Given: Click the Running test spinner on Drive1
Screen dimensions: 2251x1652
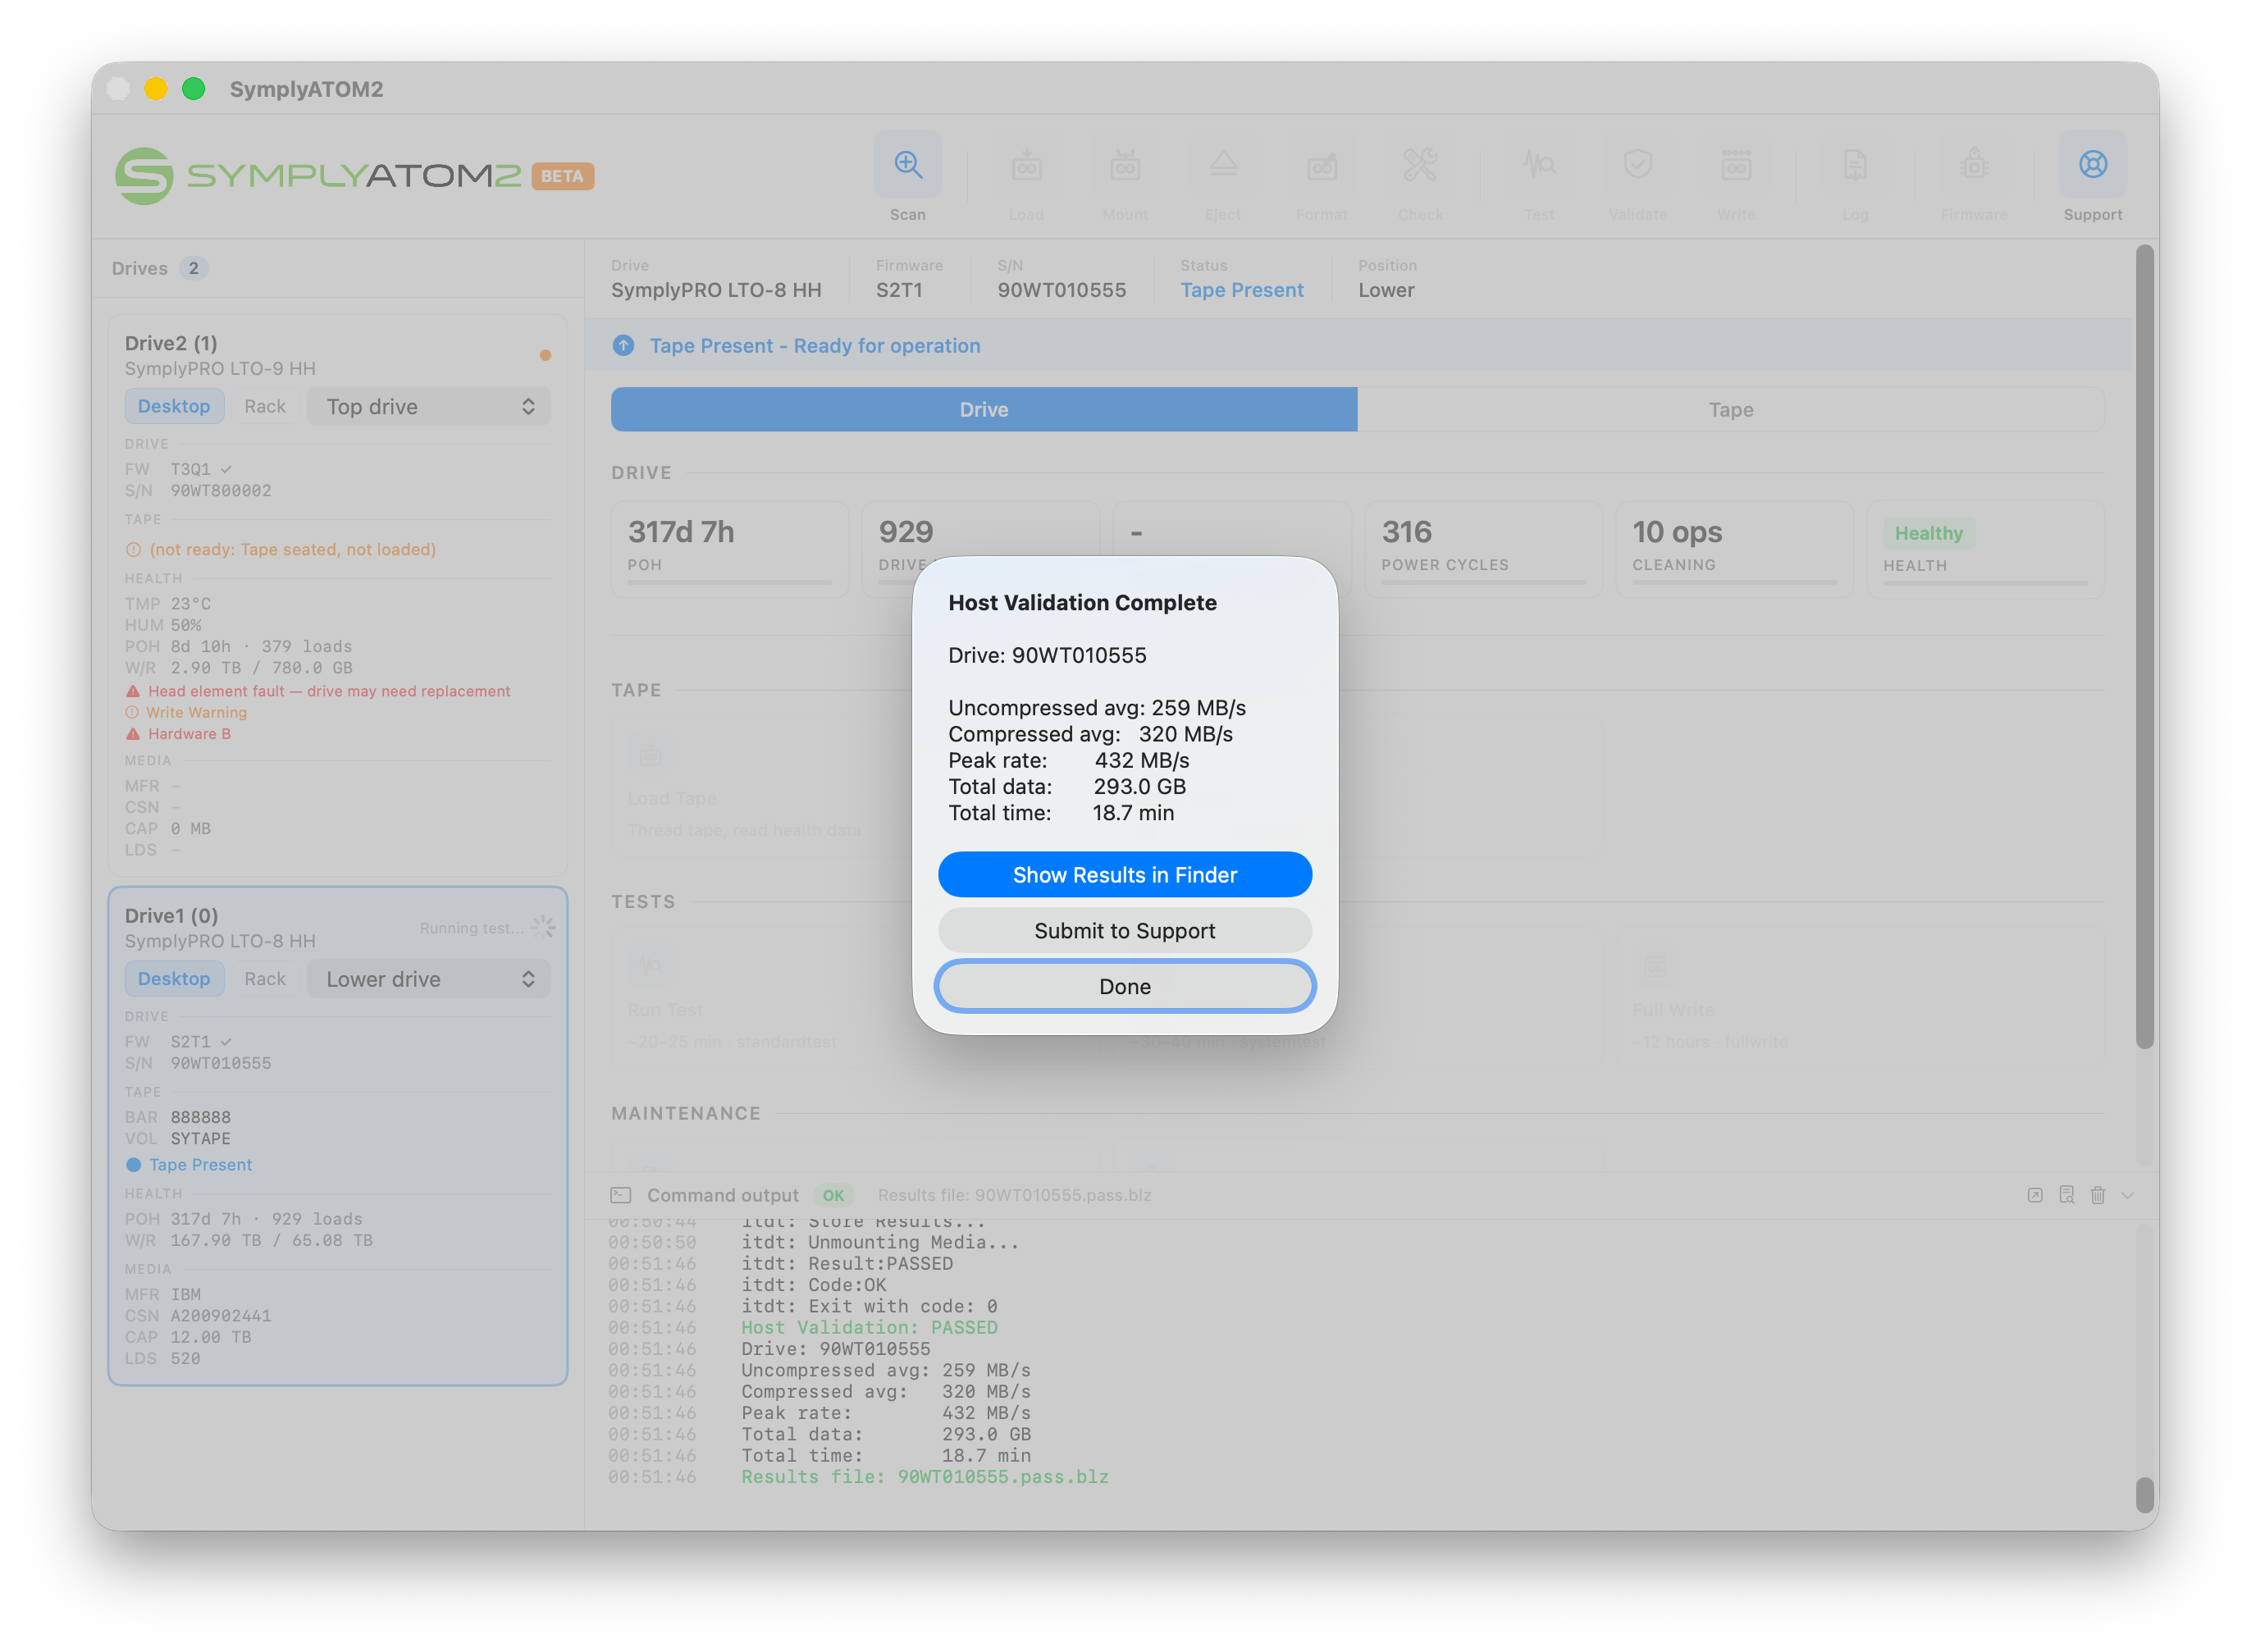Looking at the screenshot, I should (x=543, y=927).
